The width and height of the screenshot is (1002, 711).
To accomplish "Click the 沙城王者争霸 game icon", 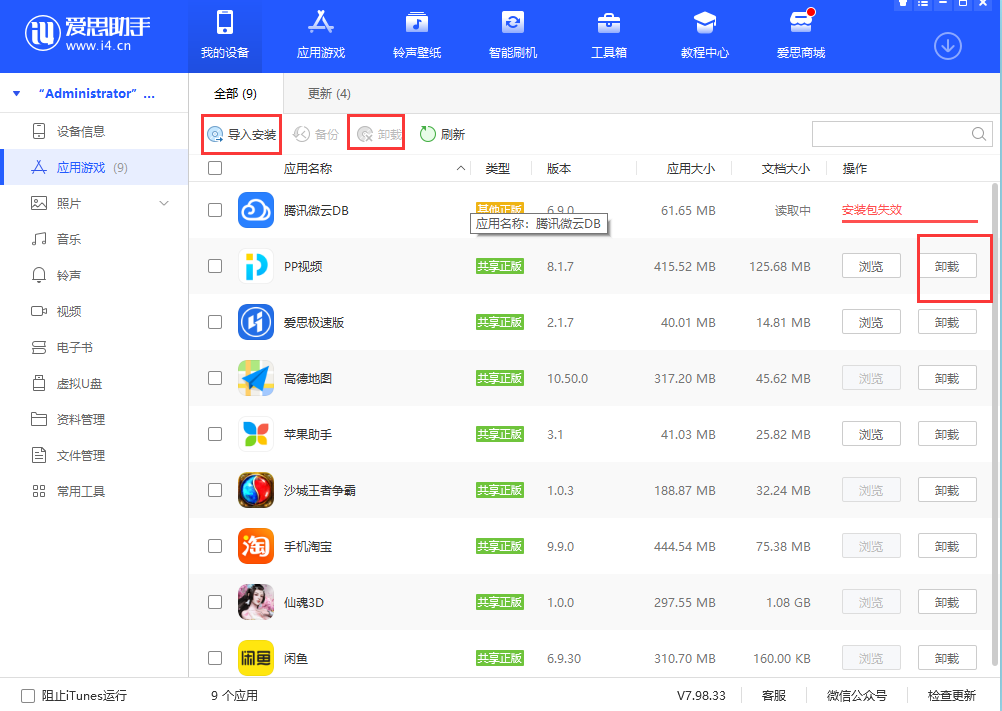I will pos(256,490).
